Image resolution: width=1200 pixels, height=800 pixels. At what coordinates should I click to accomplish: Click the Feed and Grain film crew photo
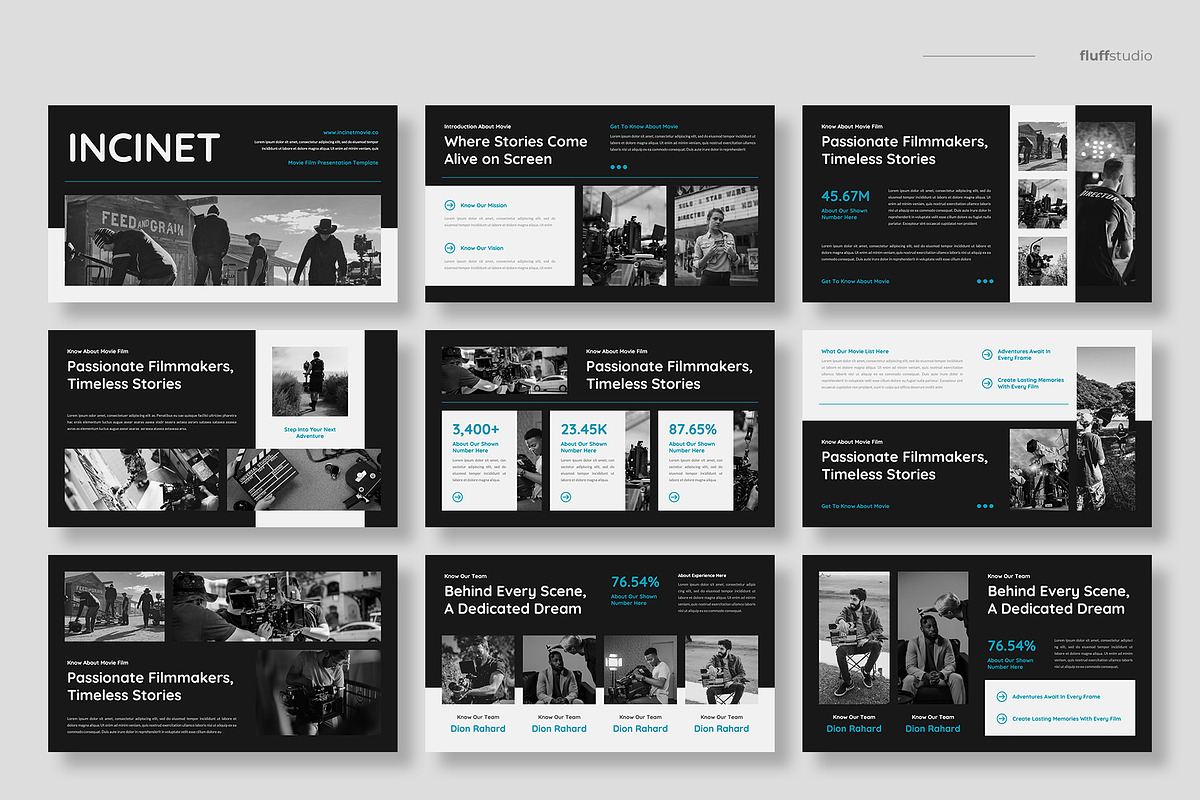click(223, 241)
